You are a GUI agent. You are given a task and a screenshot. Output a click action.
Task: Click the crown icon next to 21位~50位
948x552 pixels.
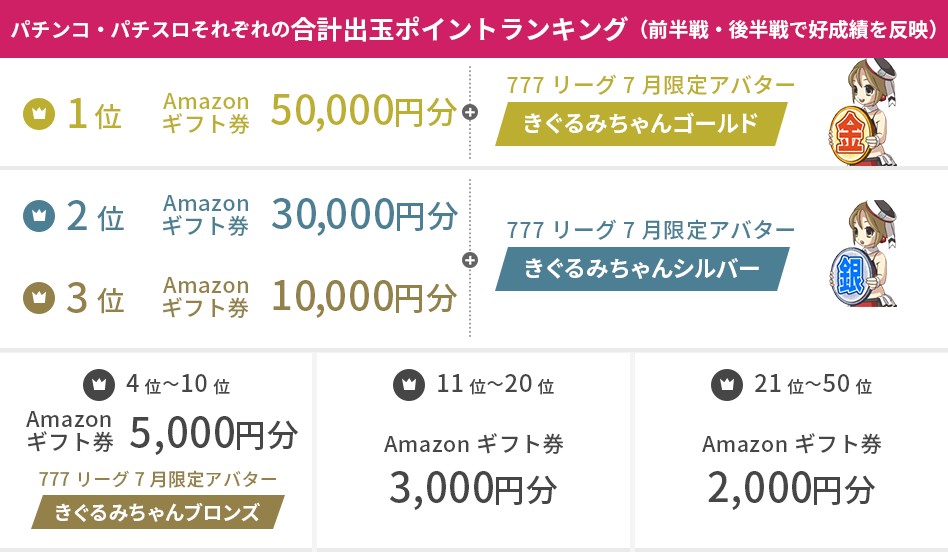727,383
